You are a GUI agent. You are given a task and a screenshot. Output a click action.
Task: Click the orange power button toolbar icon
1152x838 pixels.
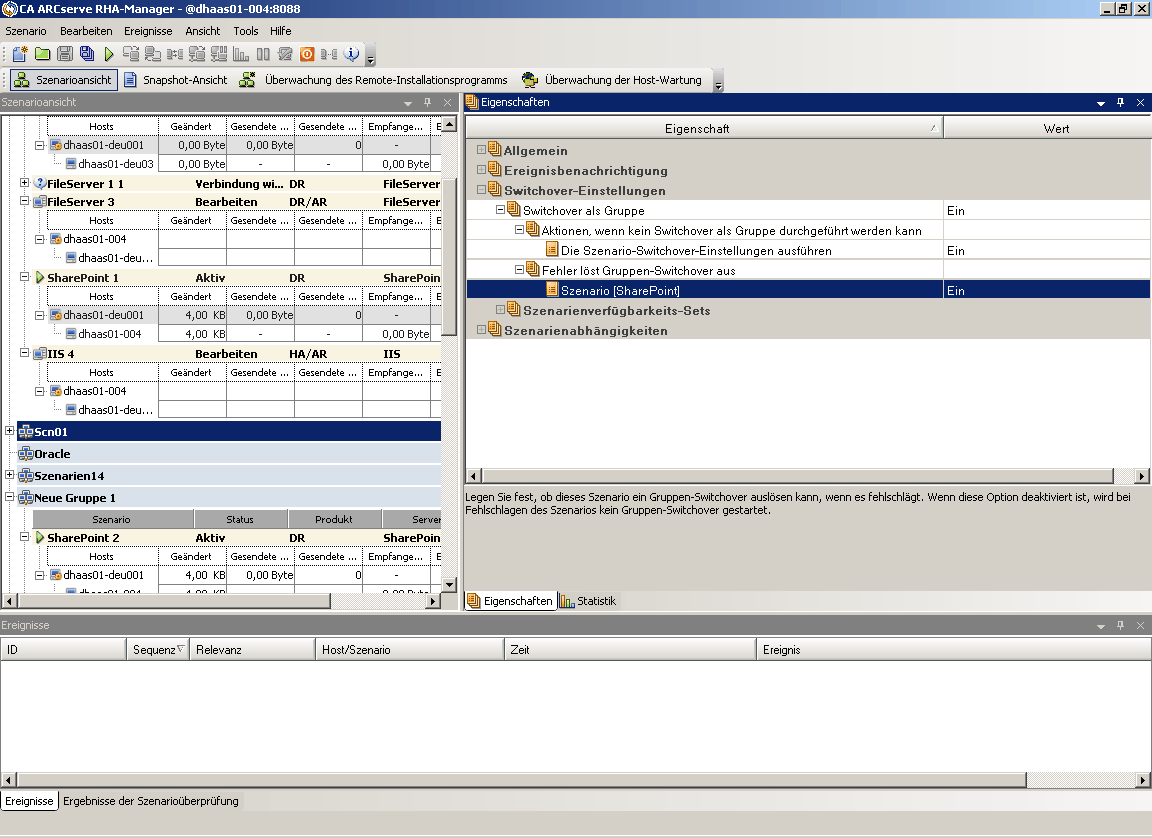307,54
